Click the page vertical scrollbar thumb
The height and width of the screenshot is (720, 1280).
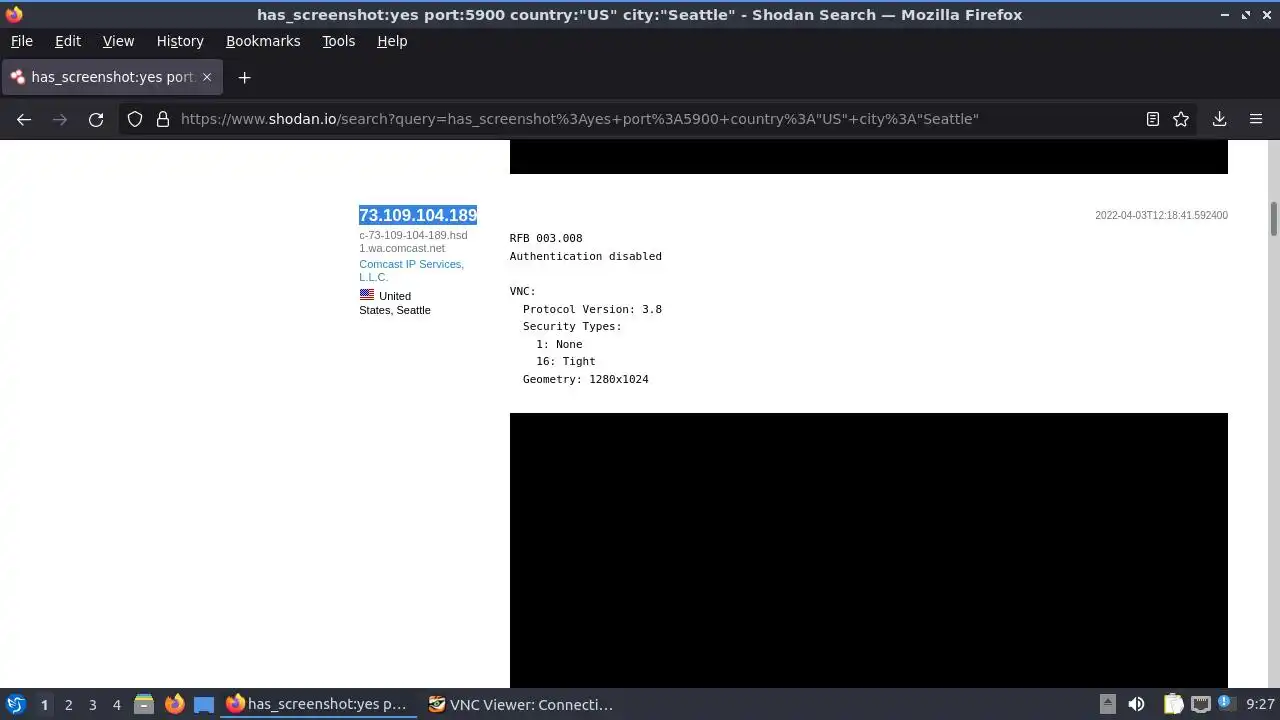point(1274,219)
